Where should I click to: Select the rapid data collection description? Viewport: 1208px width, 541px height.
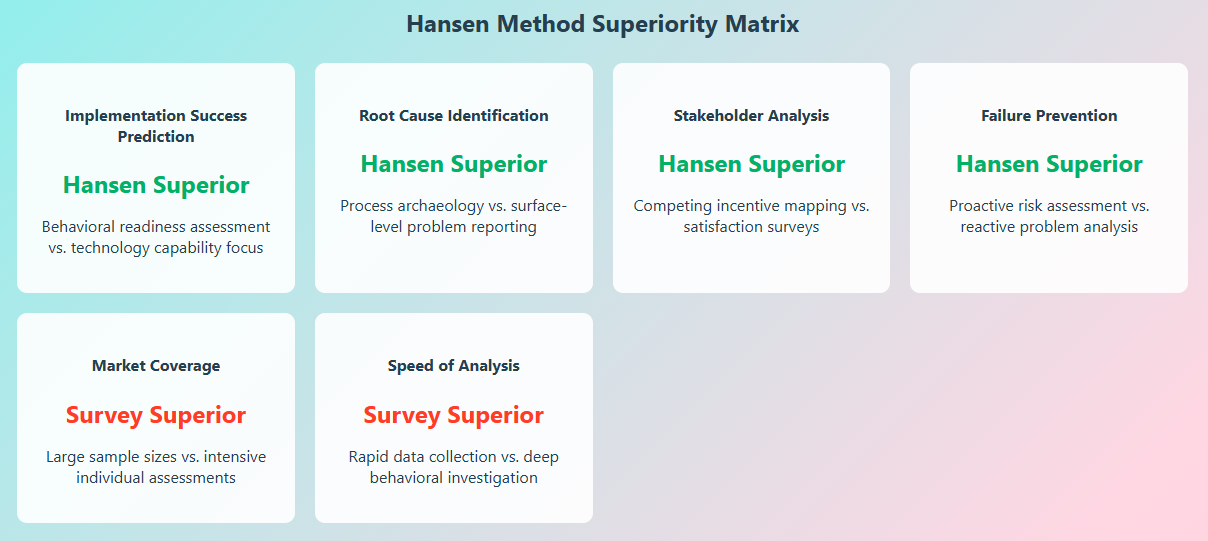(x=454, y=467)
